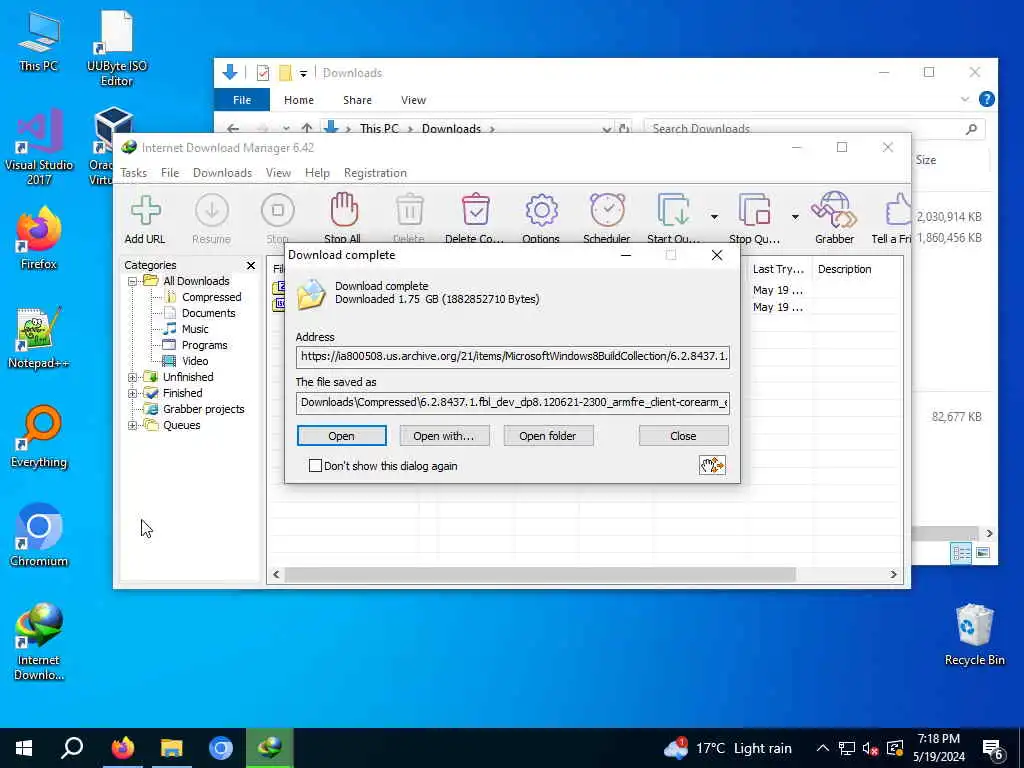
Task: Open the taskbar weather widget
Action: pyautogui.click(x=727, y=748)
